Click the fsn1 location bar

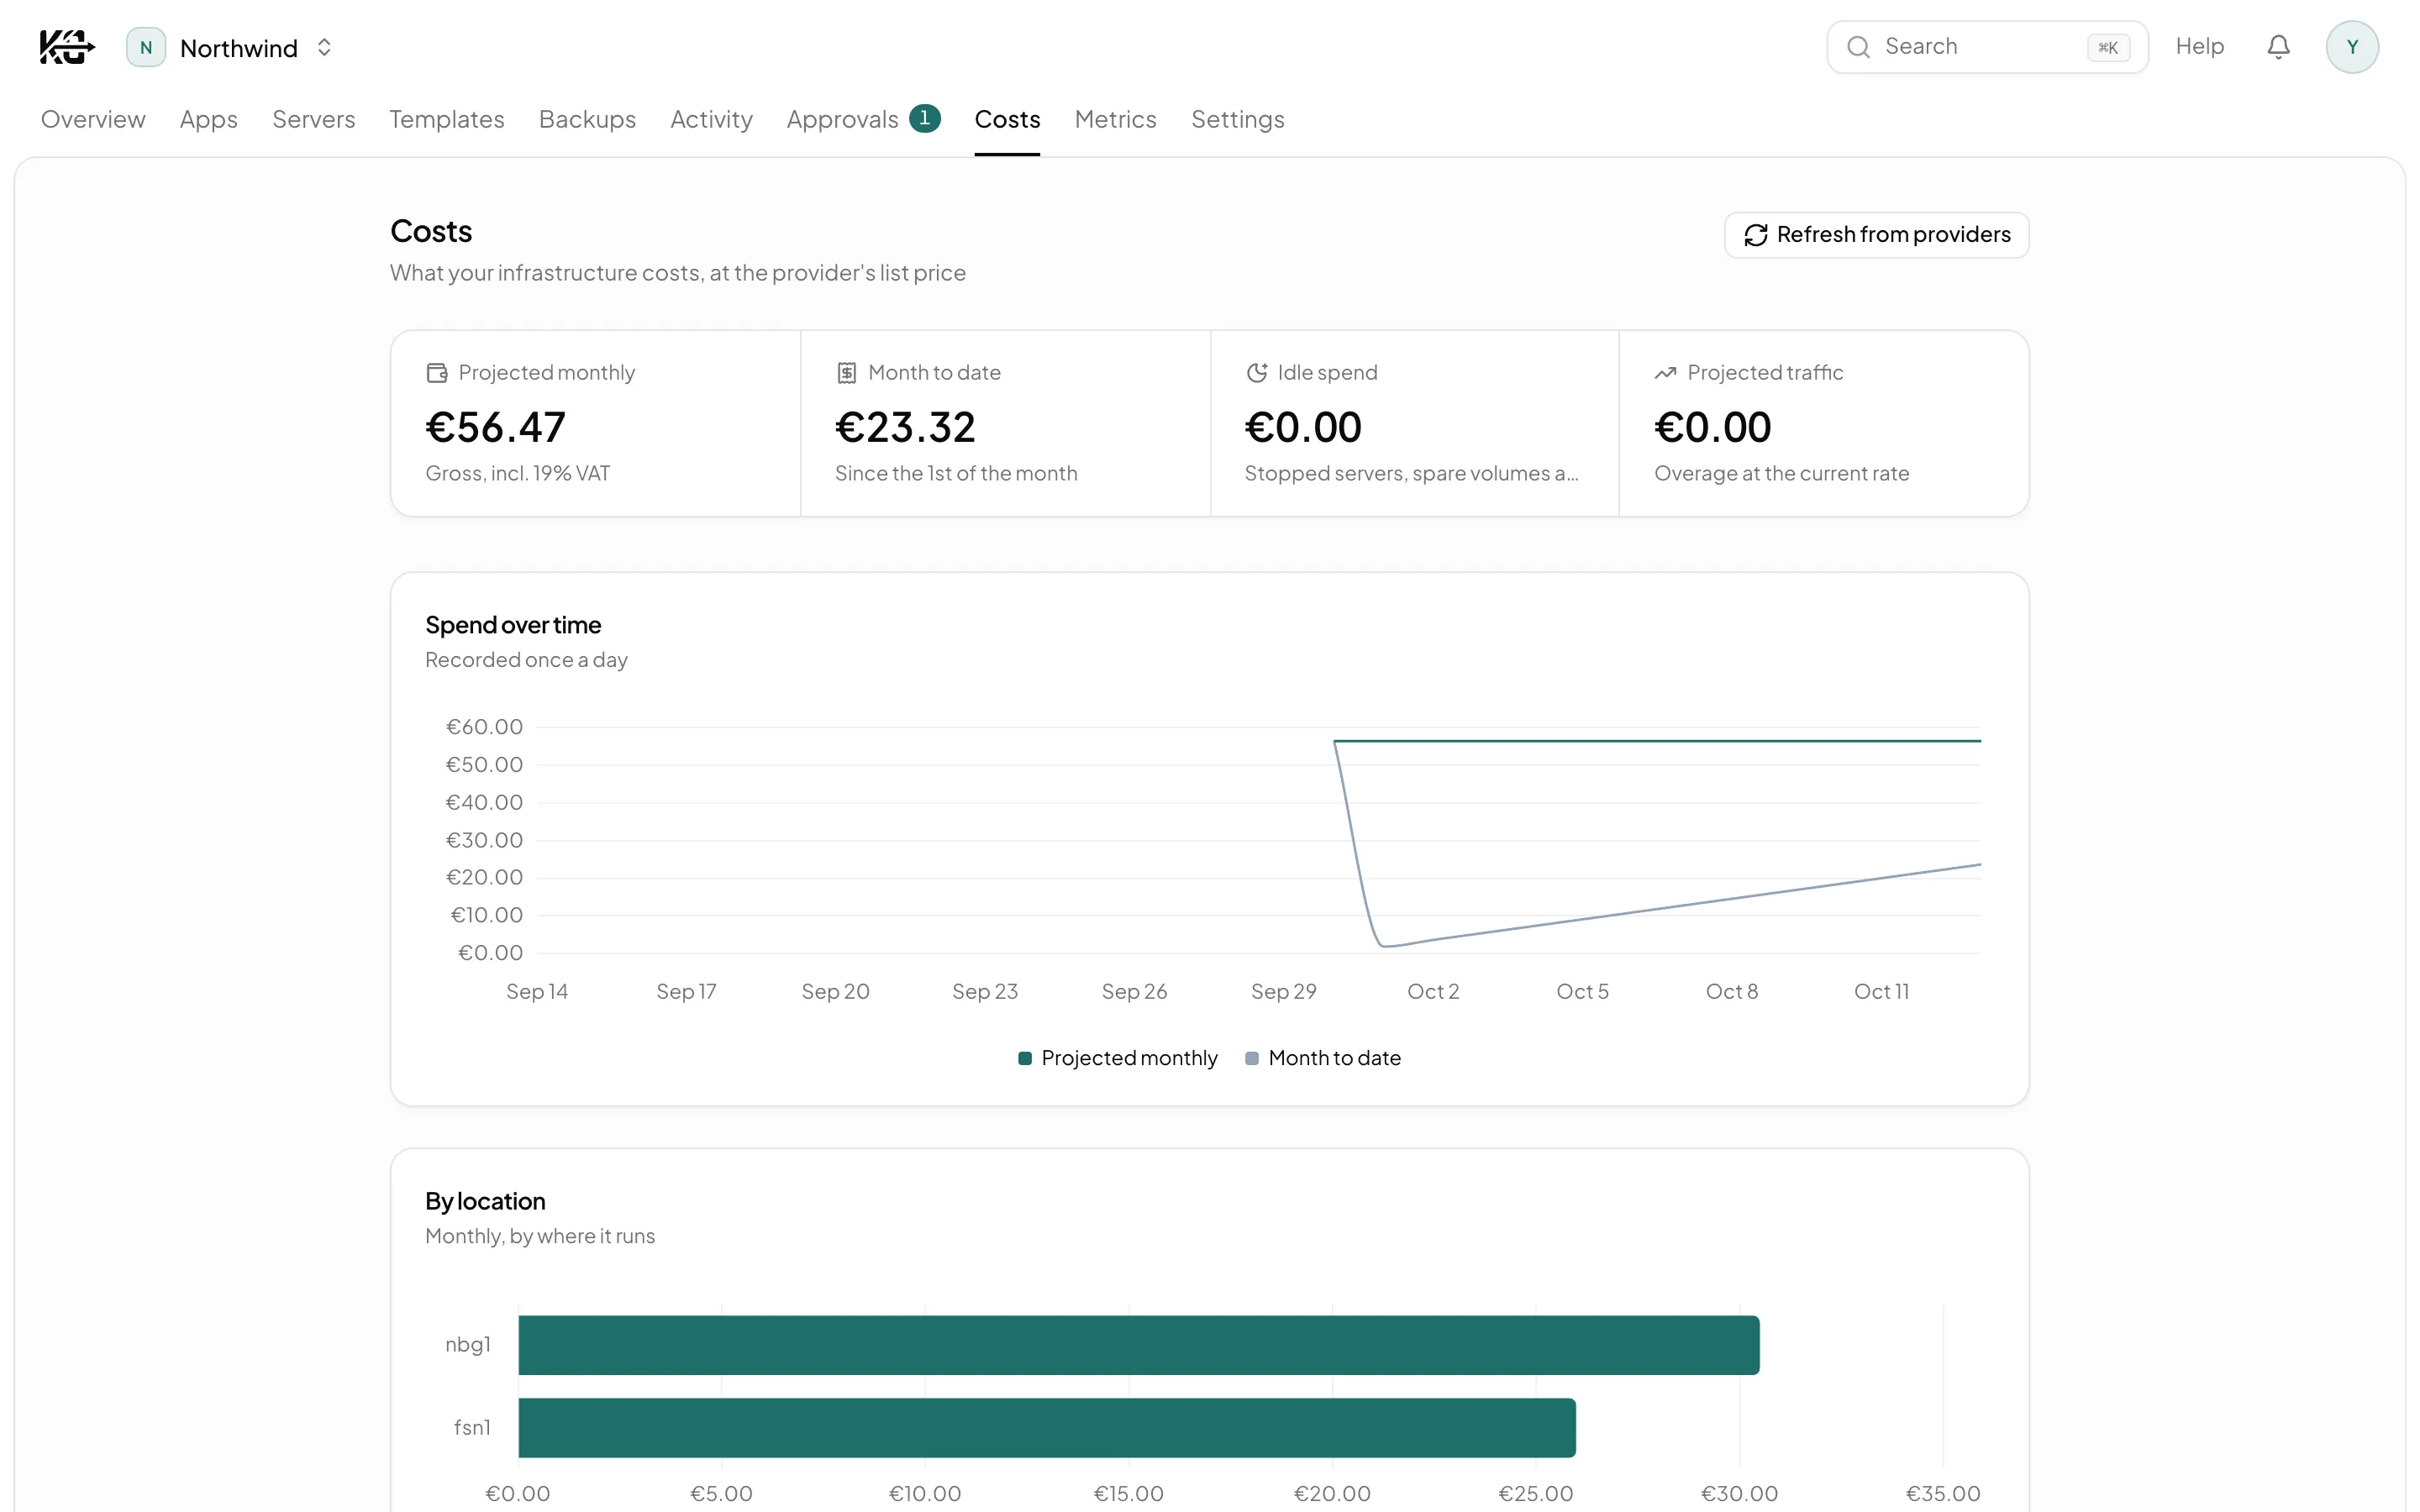(1047, 1428)
